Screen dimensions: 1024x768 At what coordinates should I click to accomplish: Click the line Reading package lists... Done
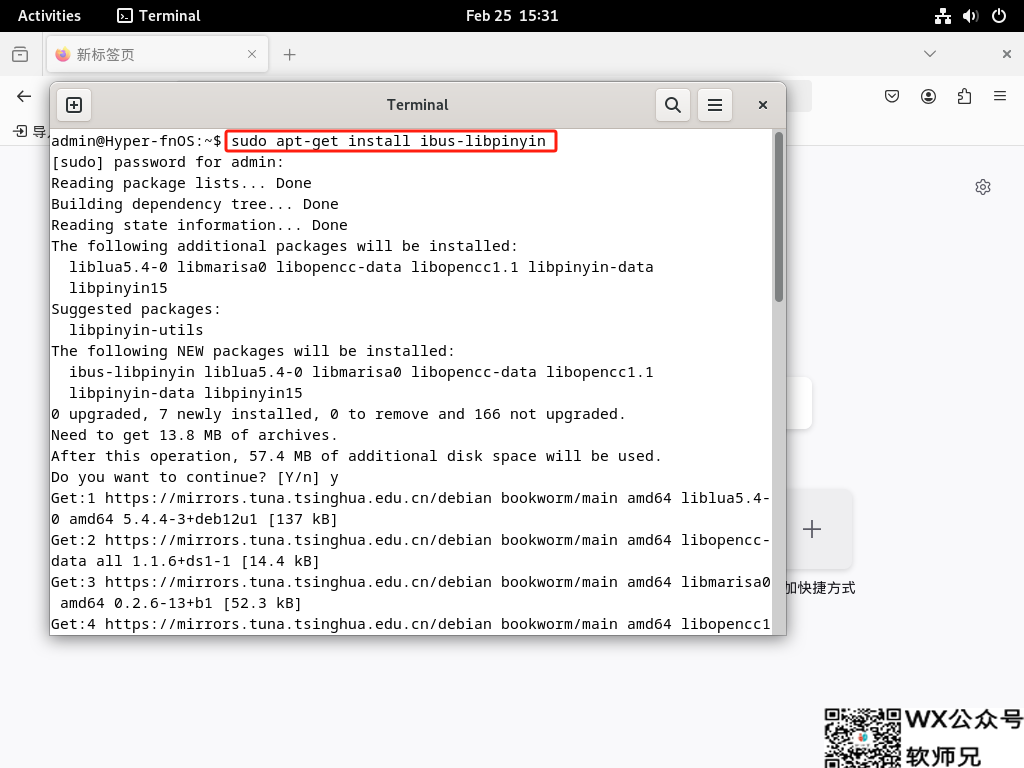[x=182, y=183]
